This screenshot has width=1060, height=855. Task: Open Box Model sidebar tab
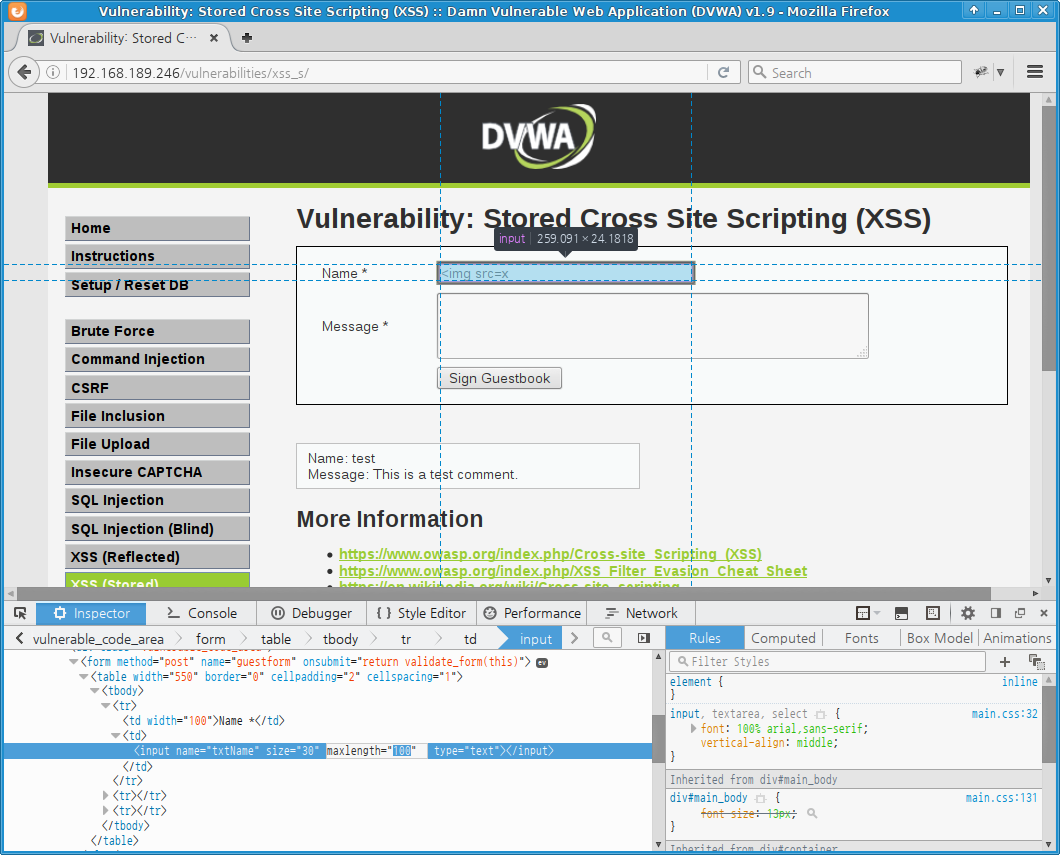point(939,638)
